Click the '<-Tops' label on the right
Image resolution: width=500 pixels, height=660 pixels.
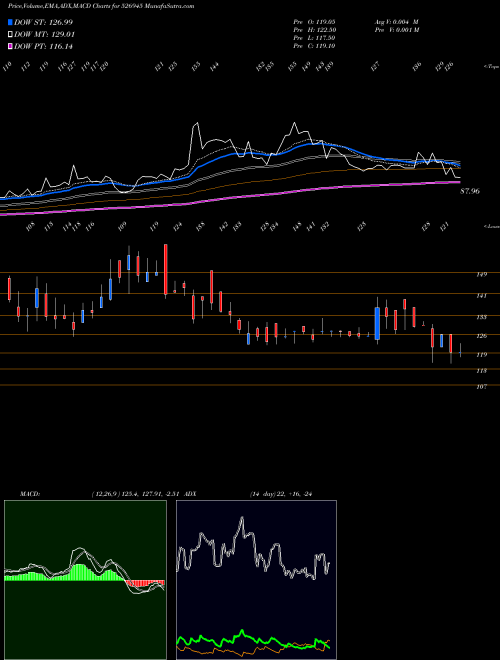tap(491, 67)
